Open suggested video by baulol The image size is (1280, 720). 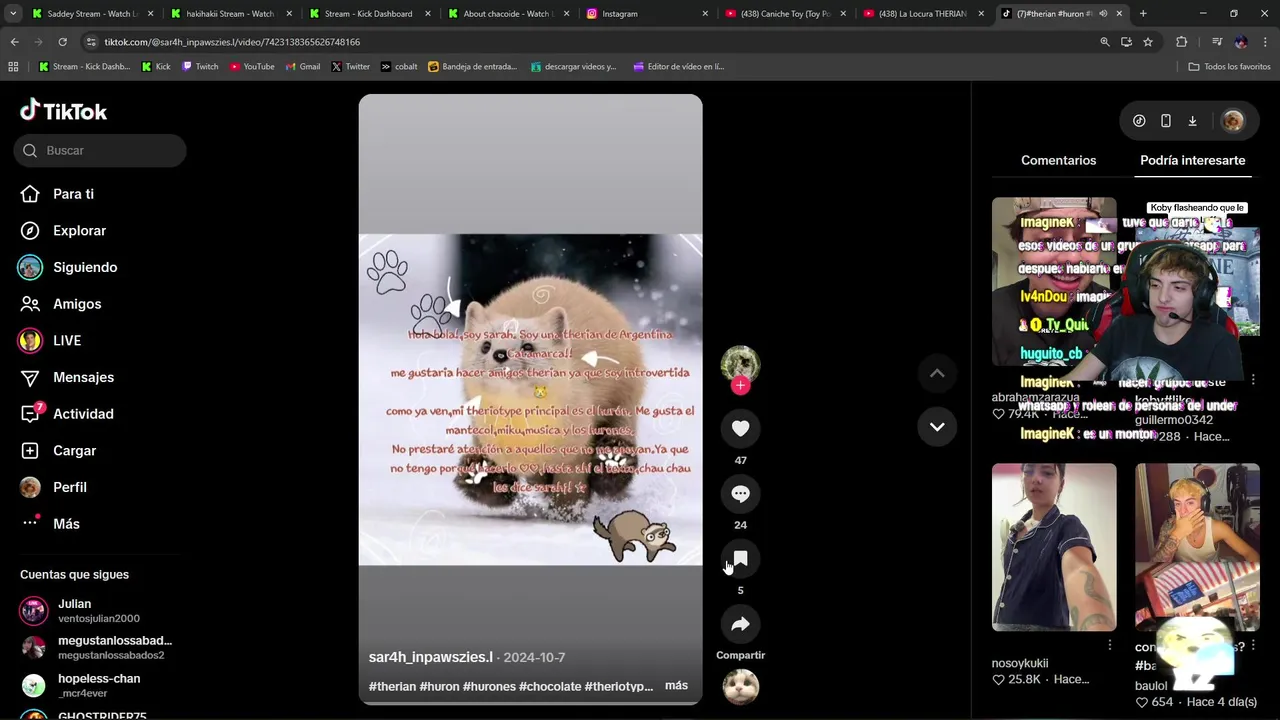1197,547
